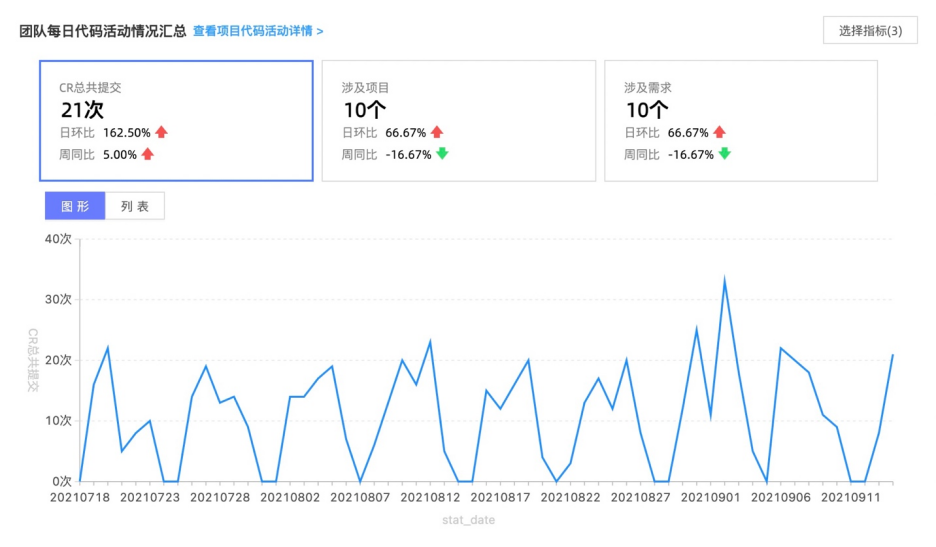Select the 涉及项目 metric card
This screenshot has width=936, height=547.
(458, 121)
